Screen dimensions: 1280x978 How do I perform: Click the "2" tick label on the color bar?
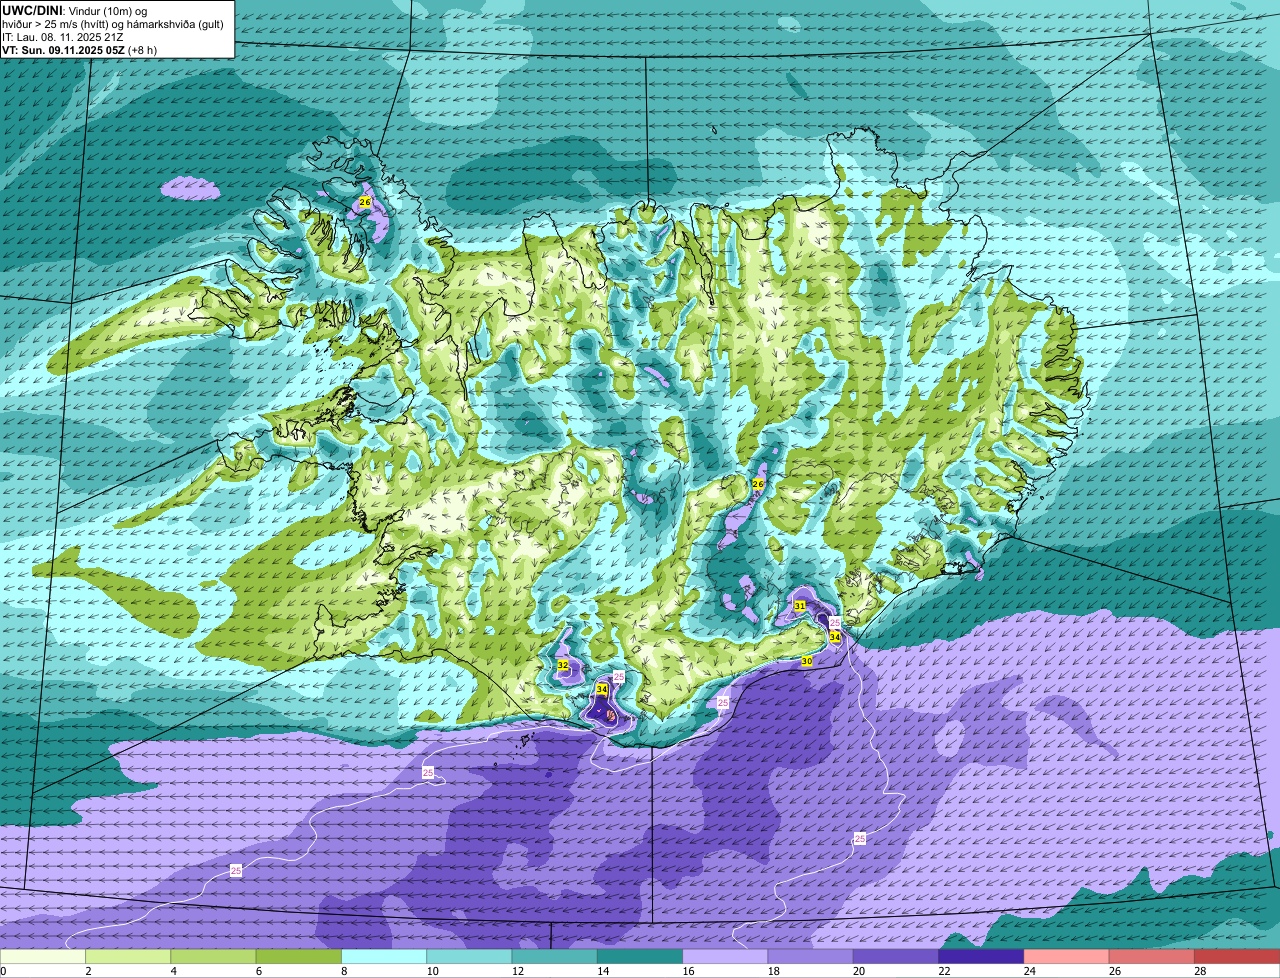coord(88,971)
